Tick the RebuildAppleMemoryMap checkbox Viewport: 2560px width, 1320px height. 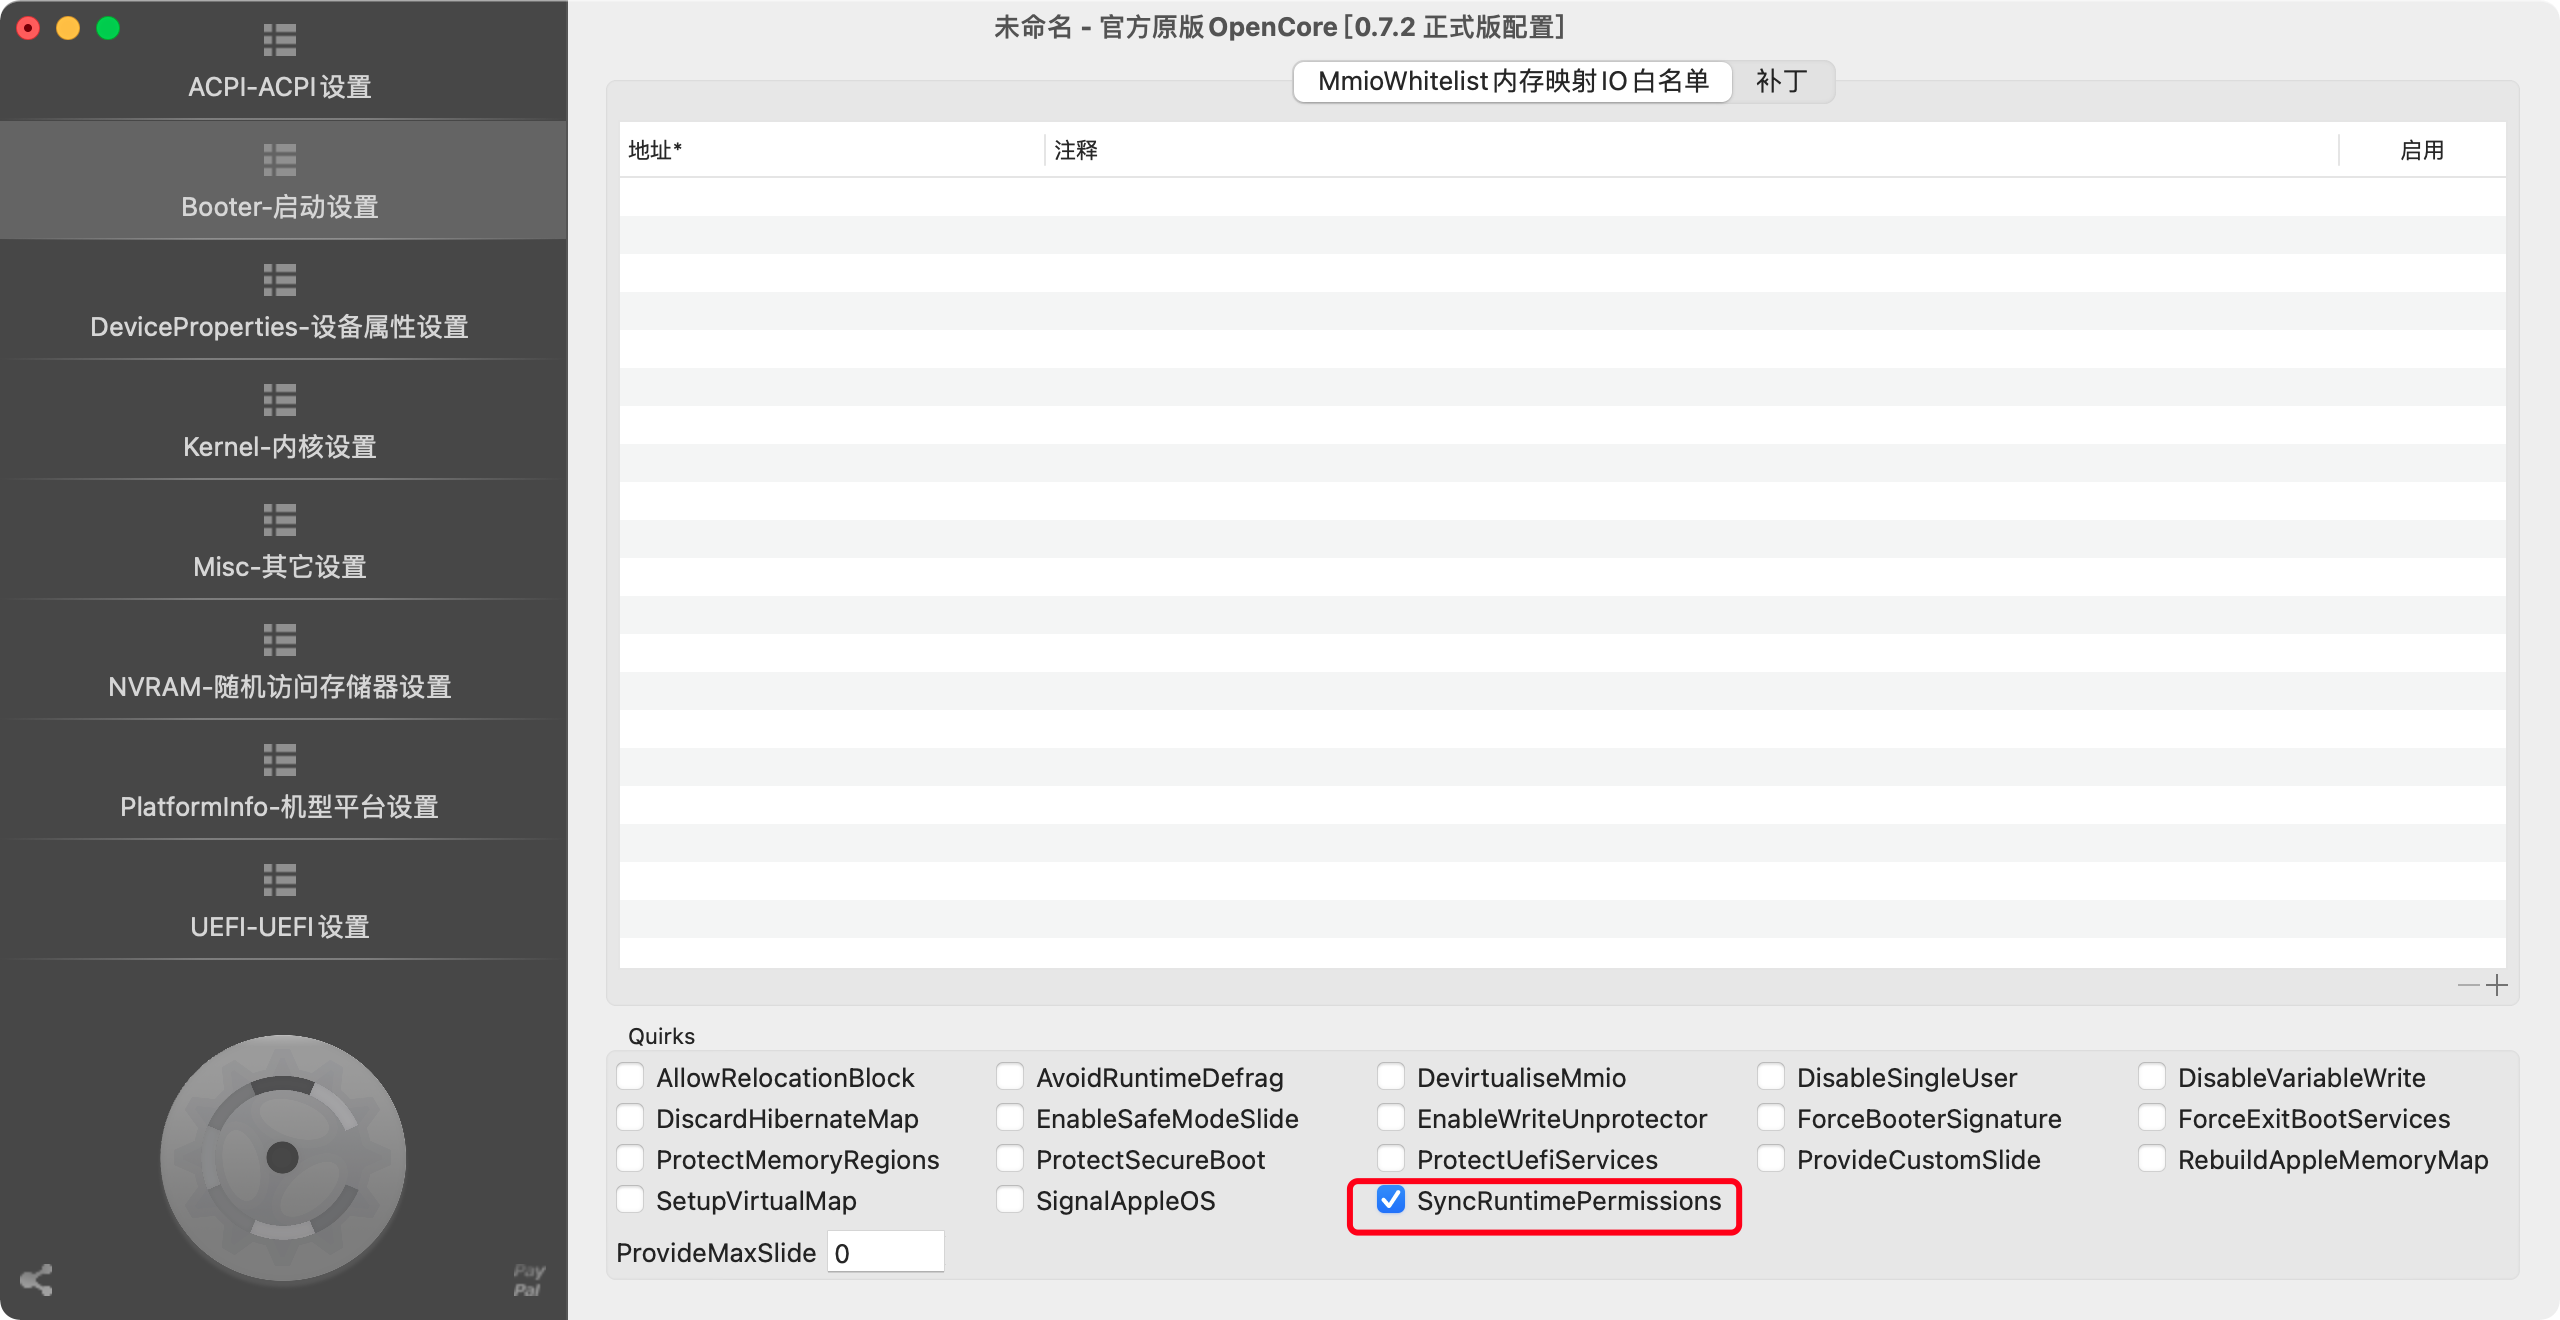point(2152,1159)
